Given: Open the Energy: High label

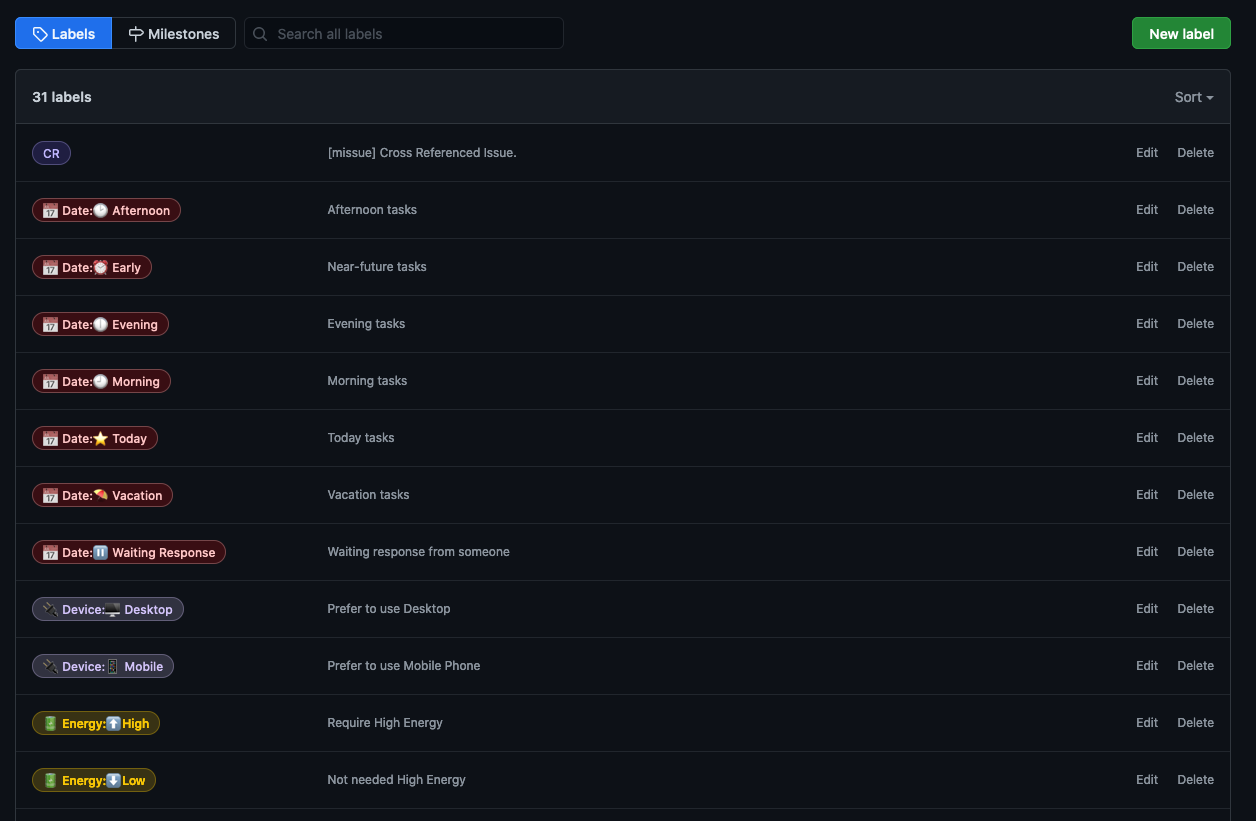Looking at the screenshot, I should point(96,723).
